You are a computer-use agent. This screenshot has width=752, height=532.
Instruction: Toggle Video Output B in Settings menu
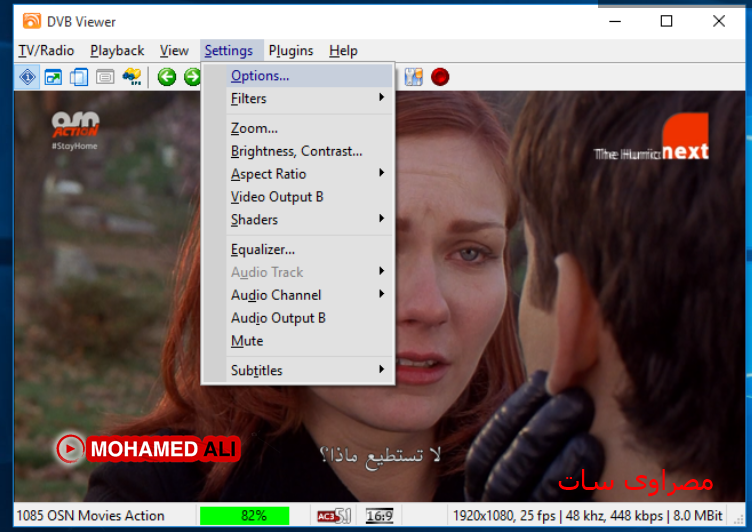pyautogui.click(x=277, y=197)
